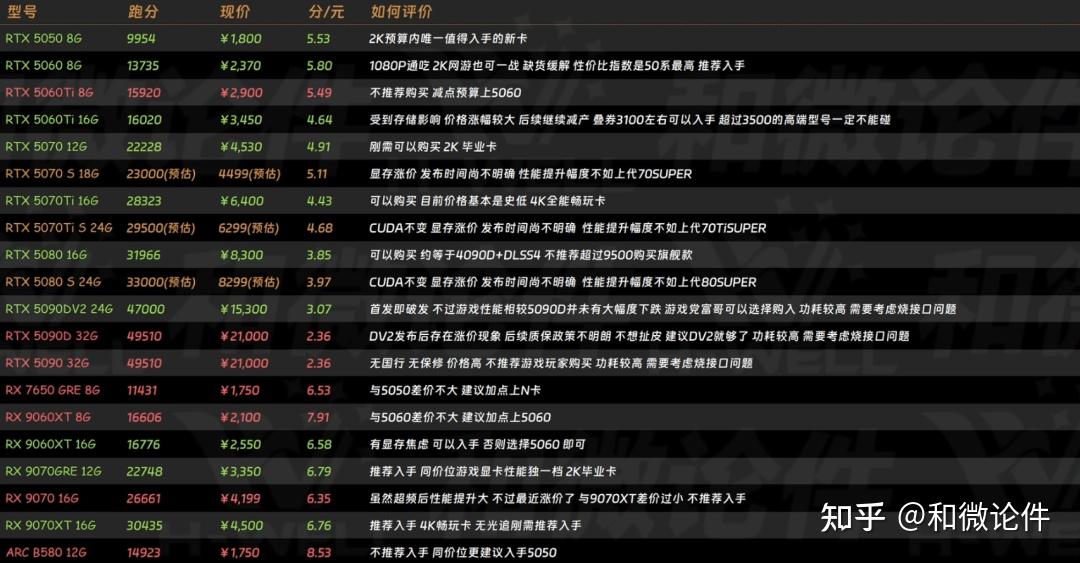Click the price "¥8,300"

[242, 255]
